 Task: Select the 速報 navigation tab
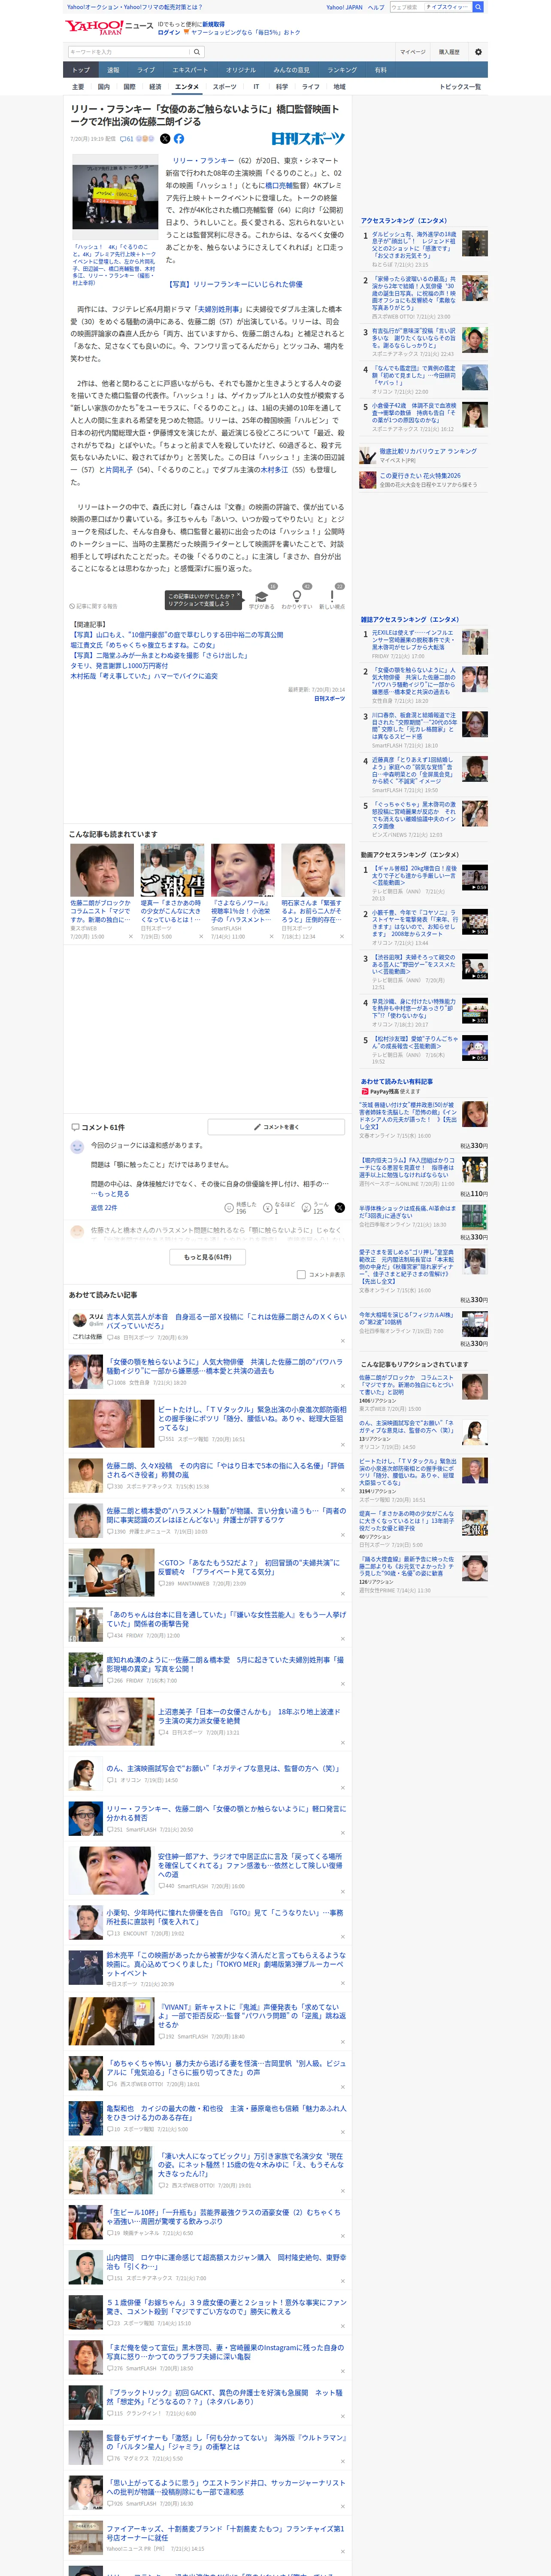coord(113,70)
